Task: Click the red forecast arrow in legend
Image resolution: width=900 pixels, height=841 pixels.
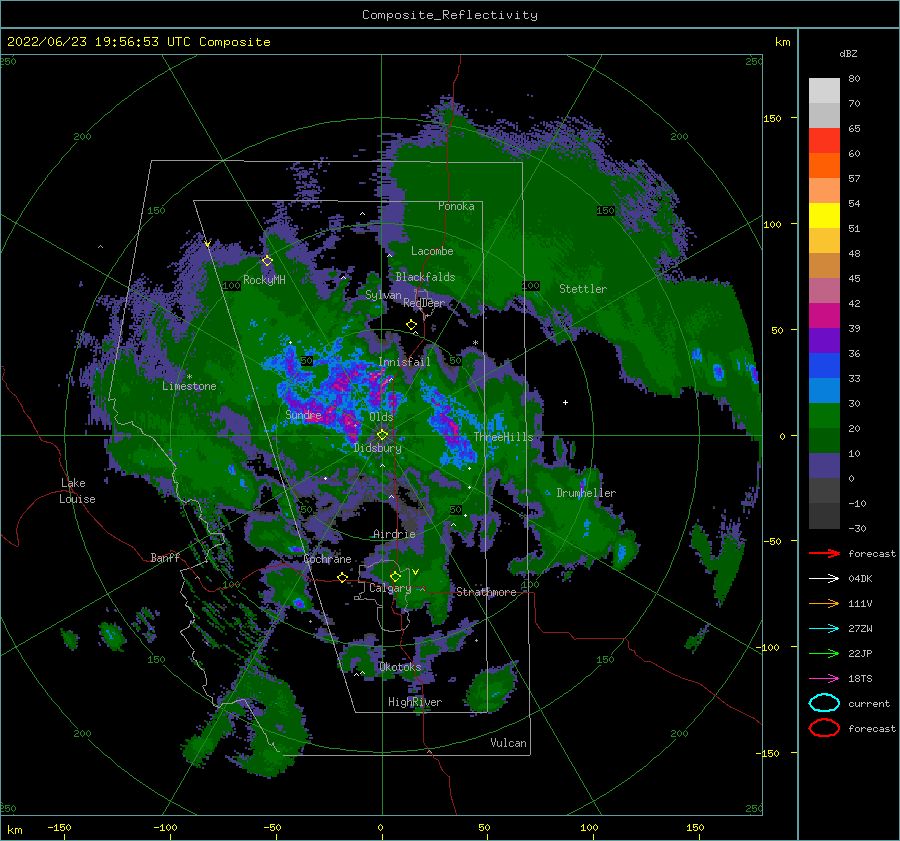Action: (824, 553)
